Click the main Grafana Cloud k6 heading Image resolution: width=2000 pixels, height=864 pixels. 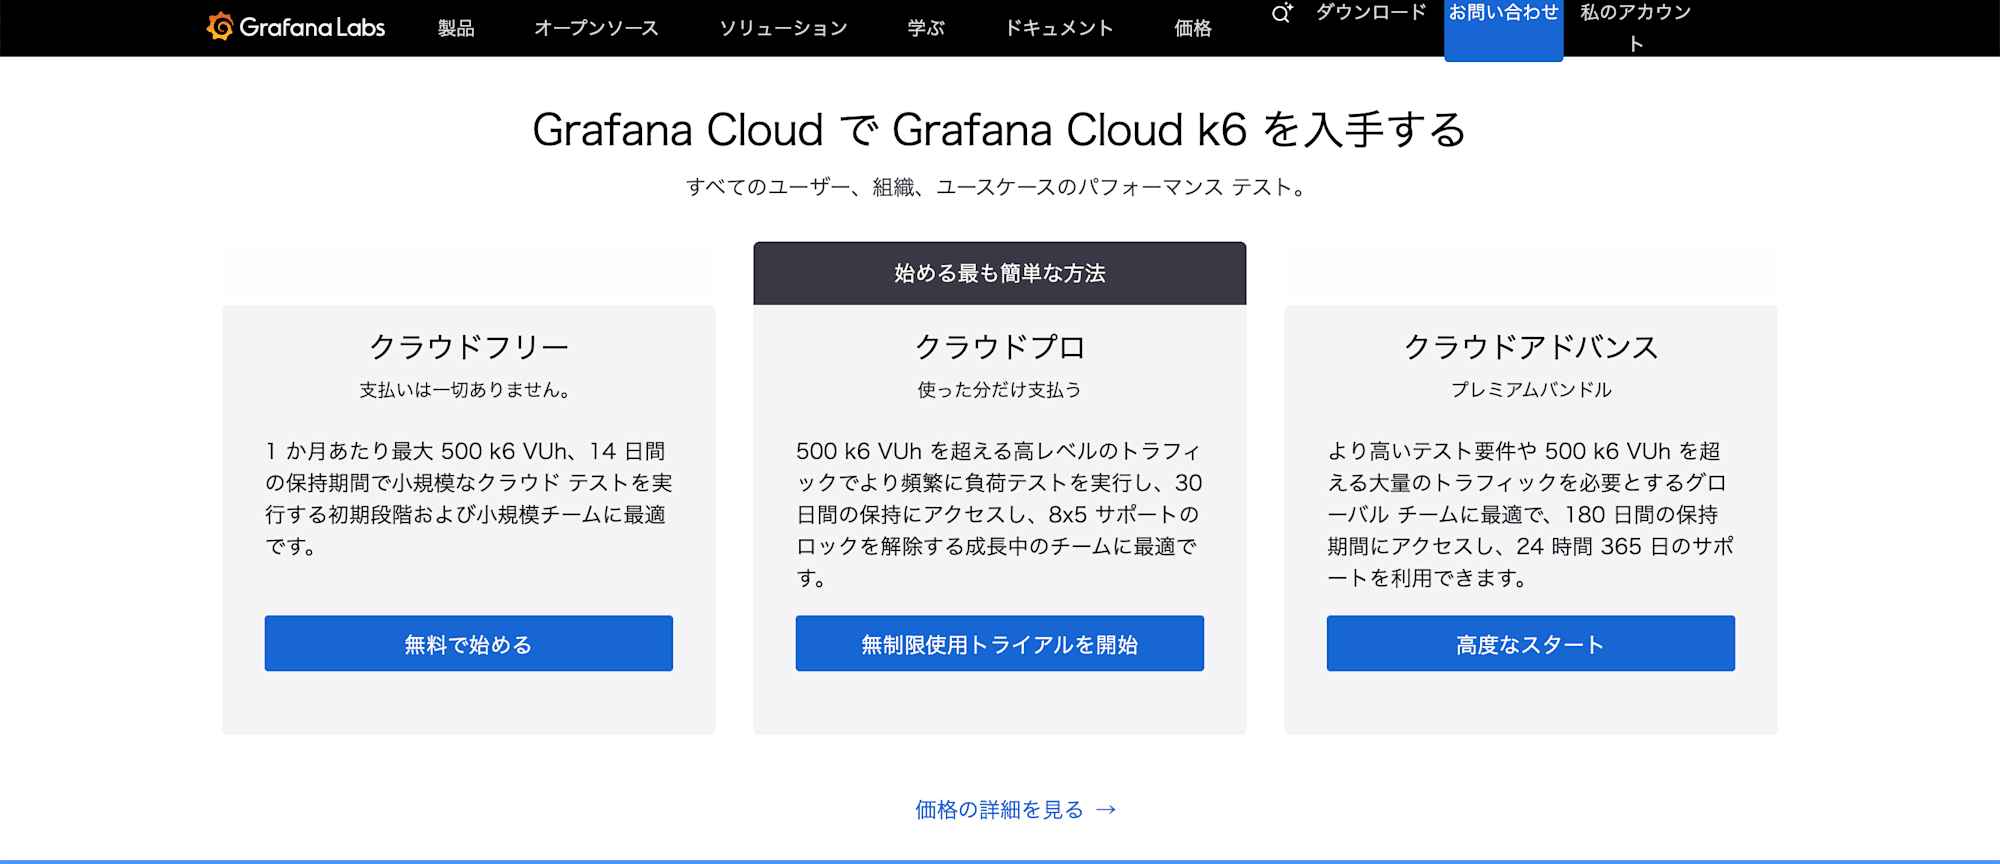pos(1000,130)
